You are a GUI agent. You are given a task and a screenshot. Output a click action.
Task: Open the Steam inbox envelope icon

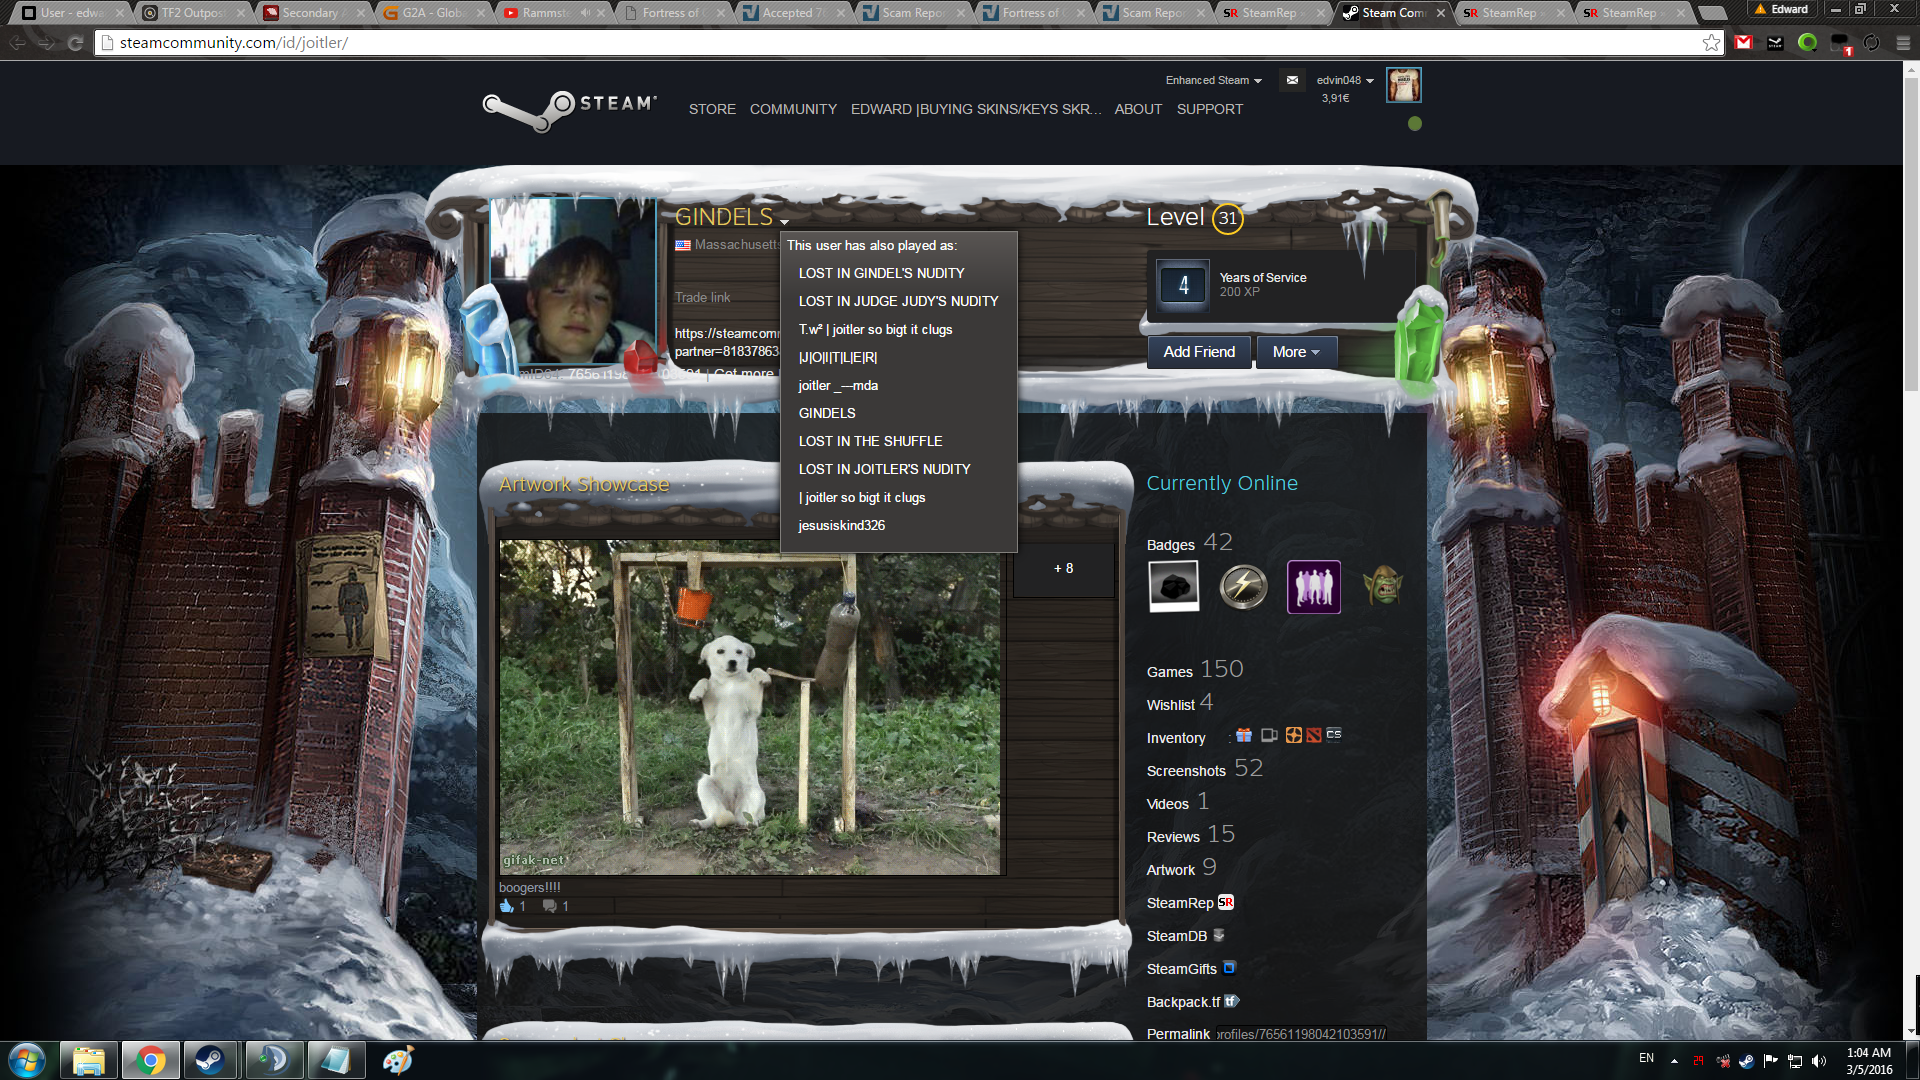coord(1292,80)
